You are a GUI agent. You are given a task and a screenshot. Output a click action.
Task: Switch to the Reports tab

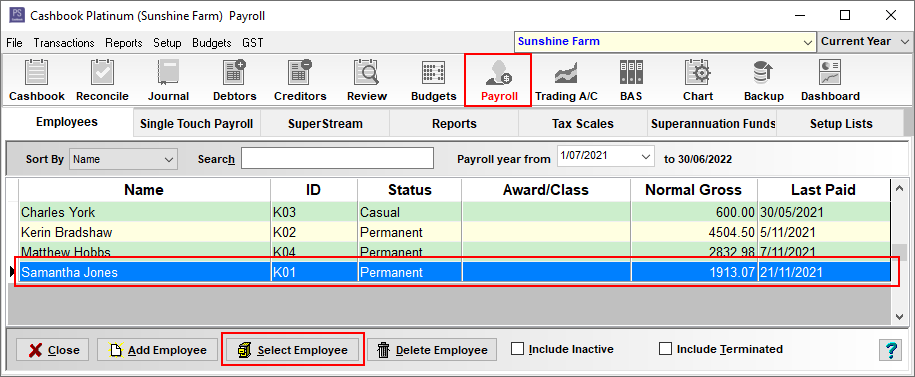[454, 124]
